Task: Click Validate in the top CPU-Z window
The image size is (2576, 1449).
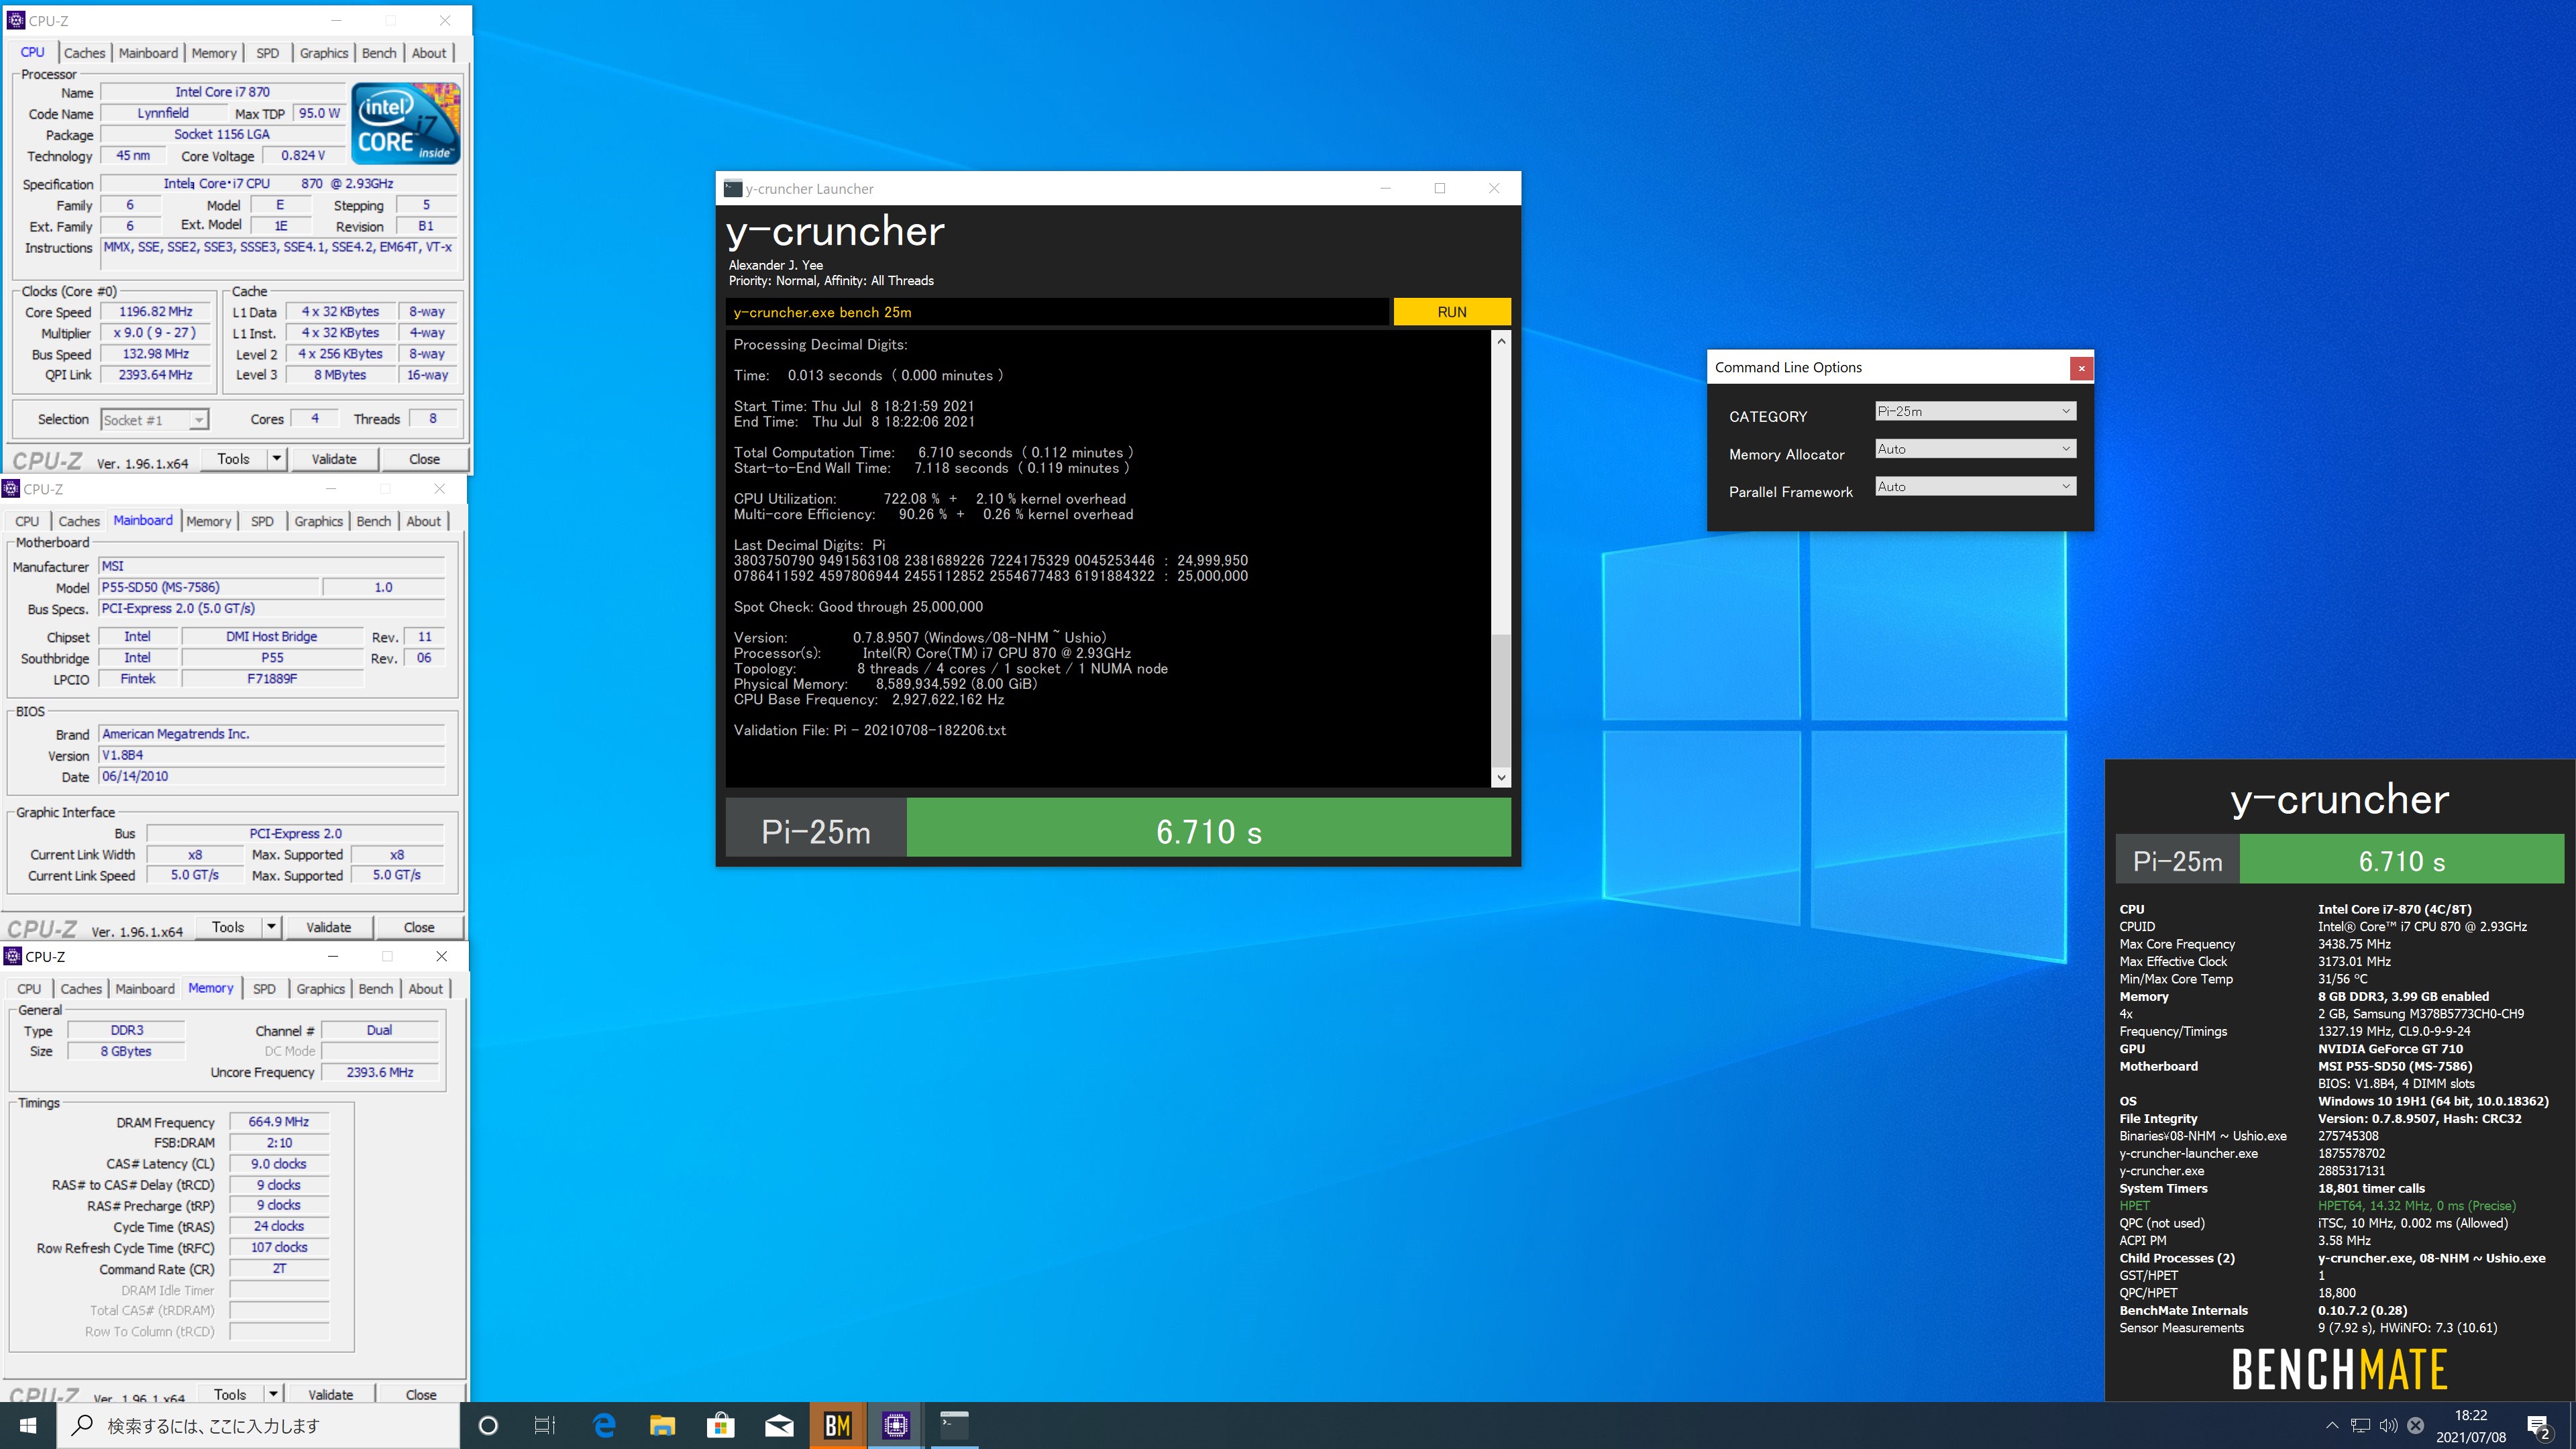Action: [334, 459]
